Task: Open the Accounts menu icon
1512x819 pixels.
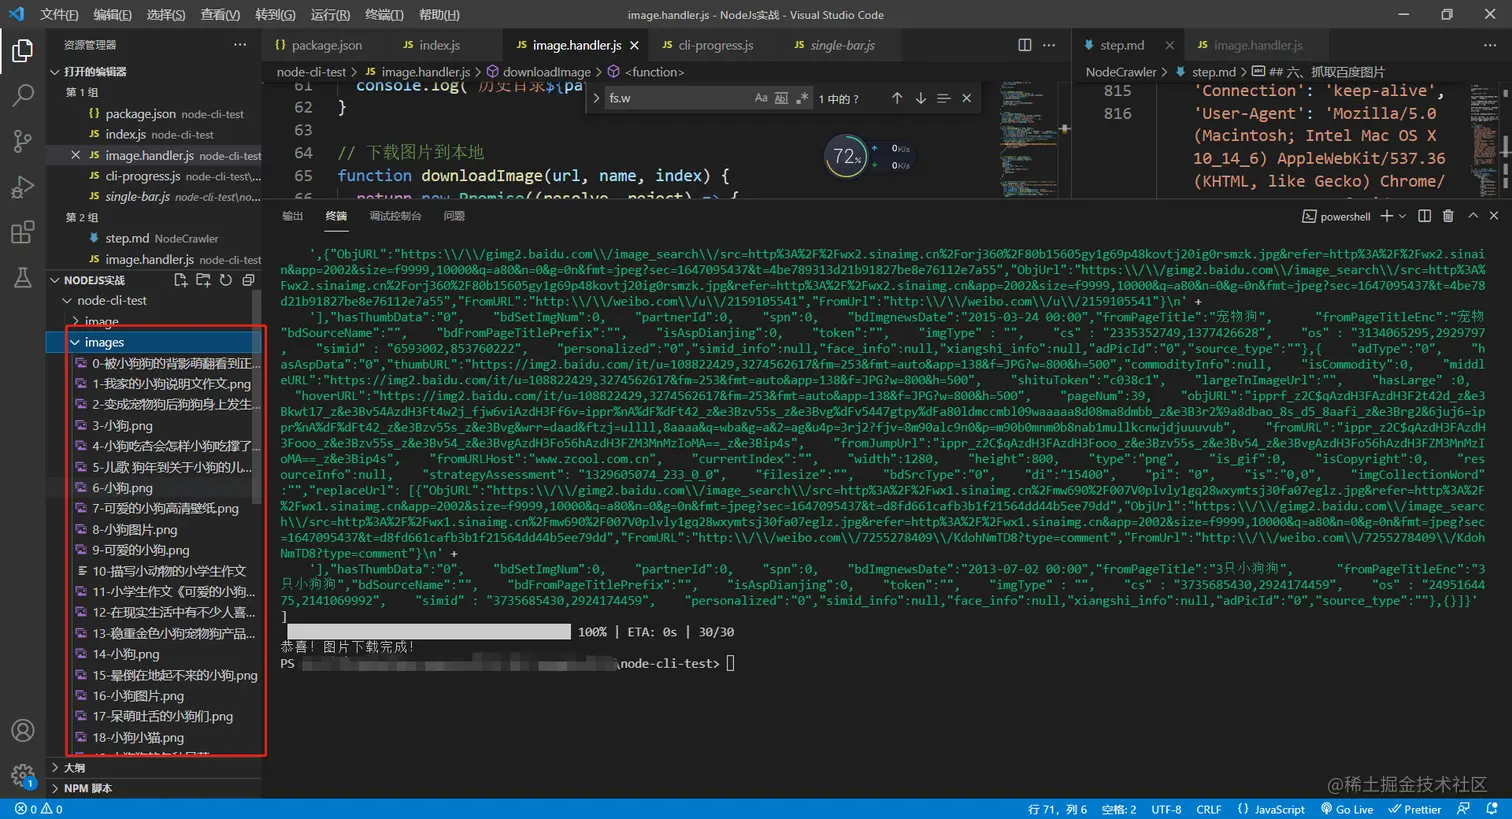Action: [22, 730]
